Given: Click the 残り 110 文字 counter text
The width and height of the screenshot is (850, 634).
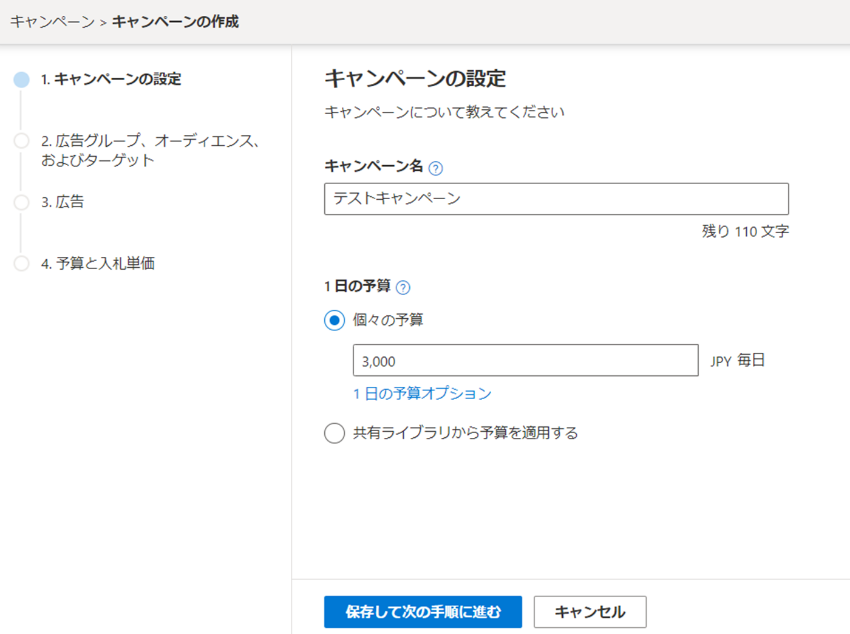Looking at the screenshot, I should pos(745,231).
